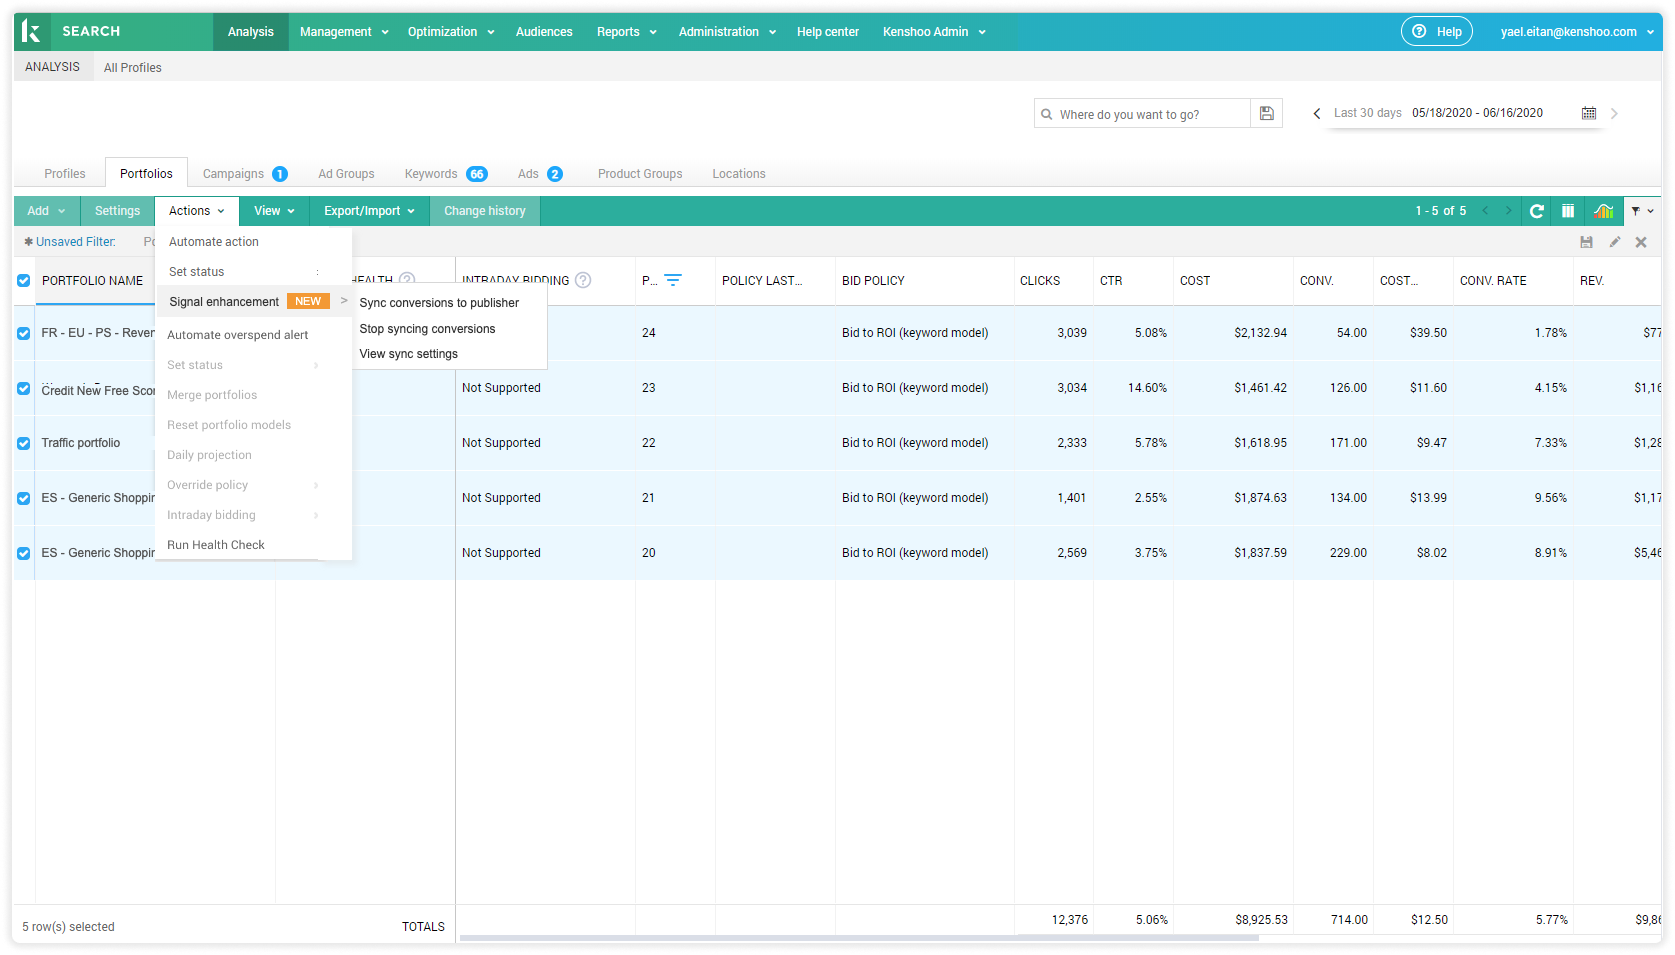Screen dimensions: 1675x955
Task: Select View sync settings
Action: tap(408, 354)
